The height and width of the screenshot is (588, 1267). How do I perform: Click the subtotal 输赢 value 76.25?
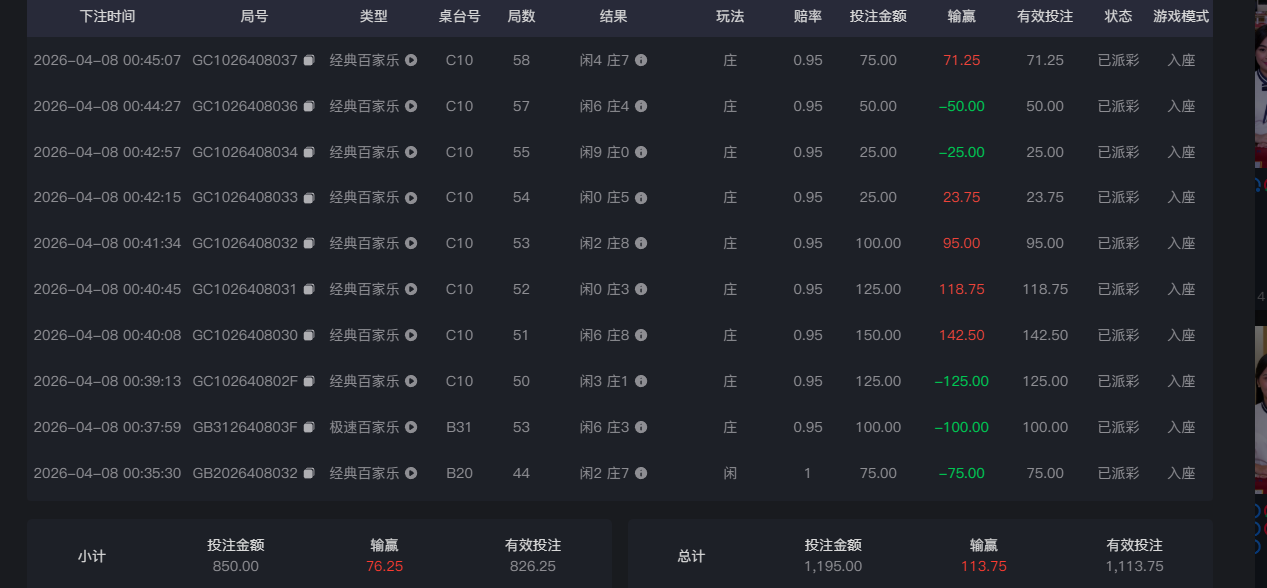click(x=386, y=566)
